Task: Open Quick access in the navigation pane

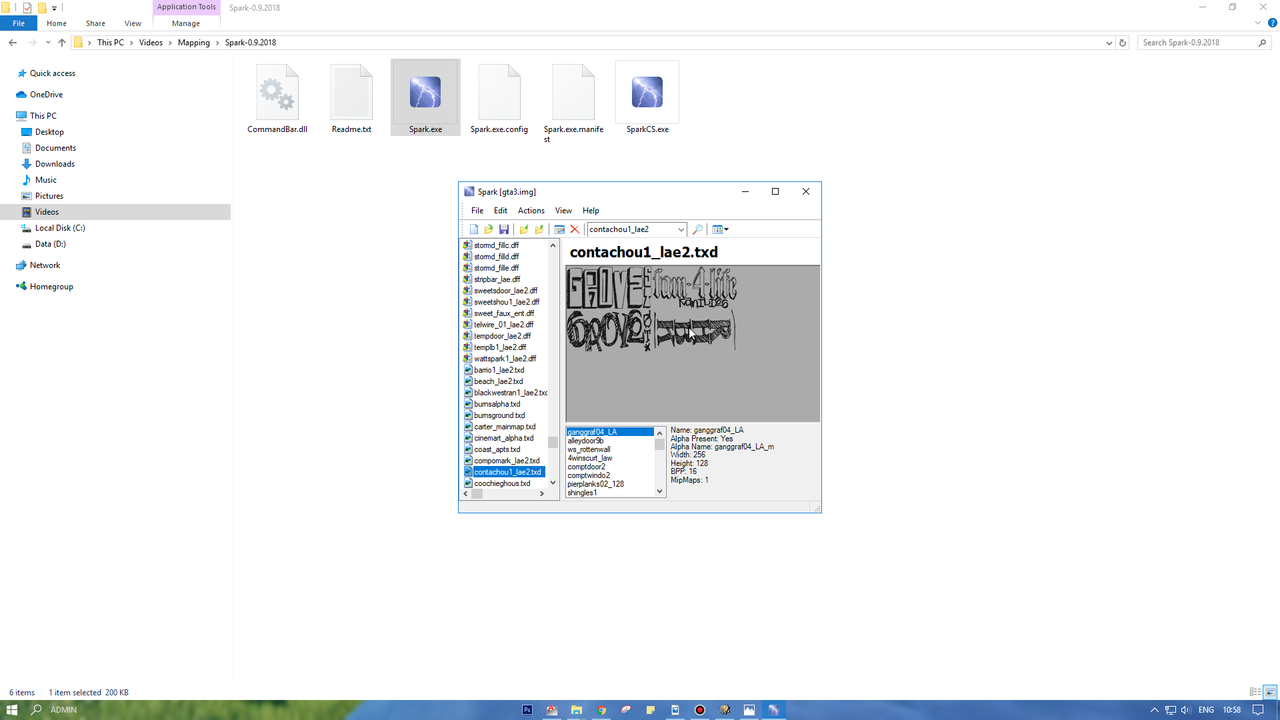Action: tap(52, 73)
